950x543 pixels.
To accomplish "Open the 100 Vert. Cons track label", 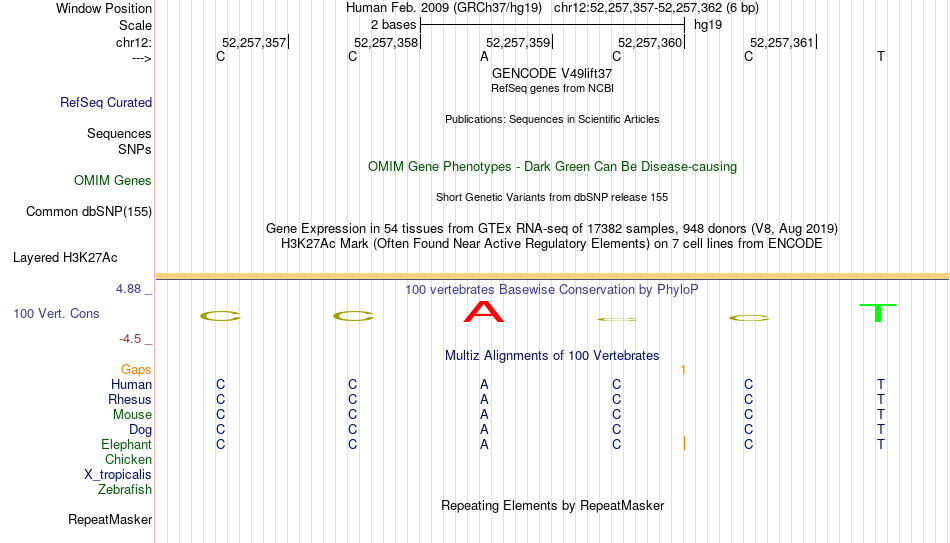I will click(56, 313).
